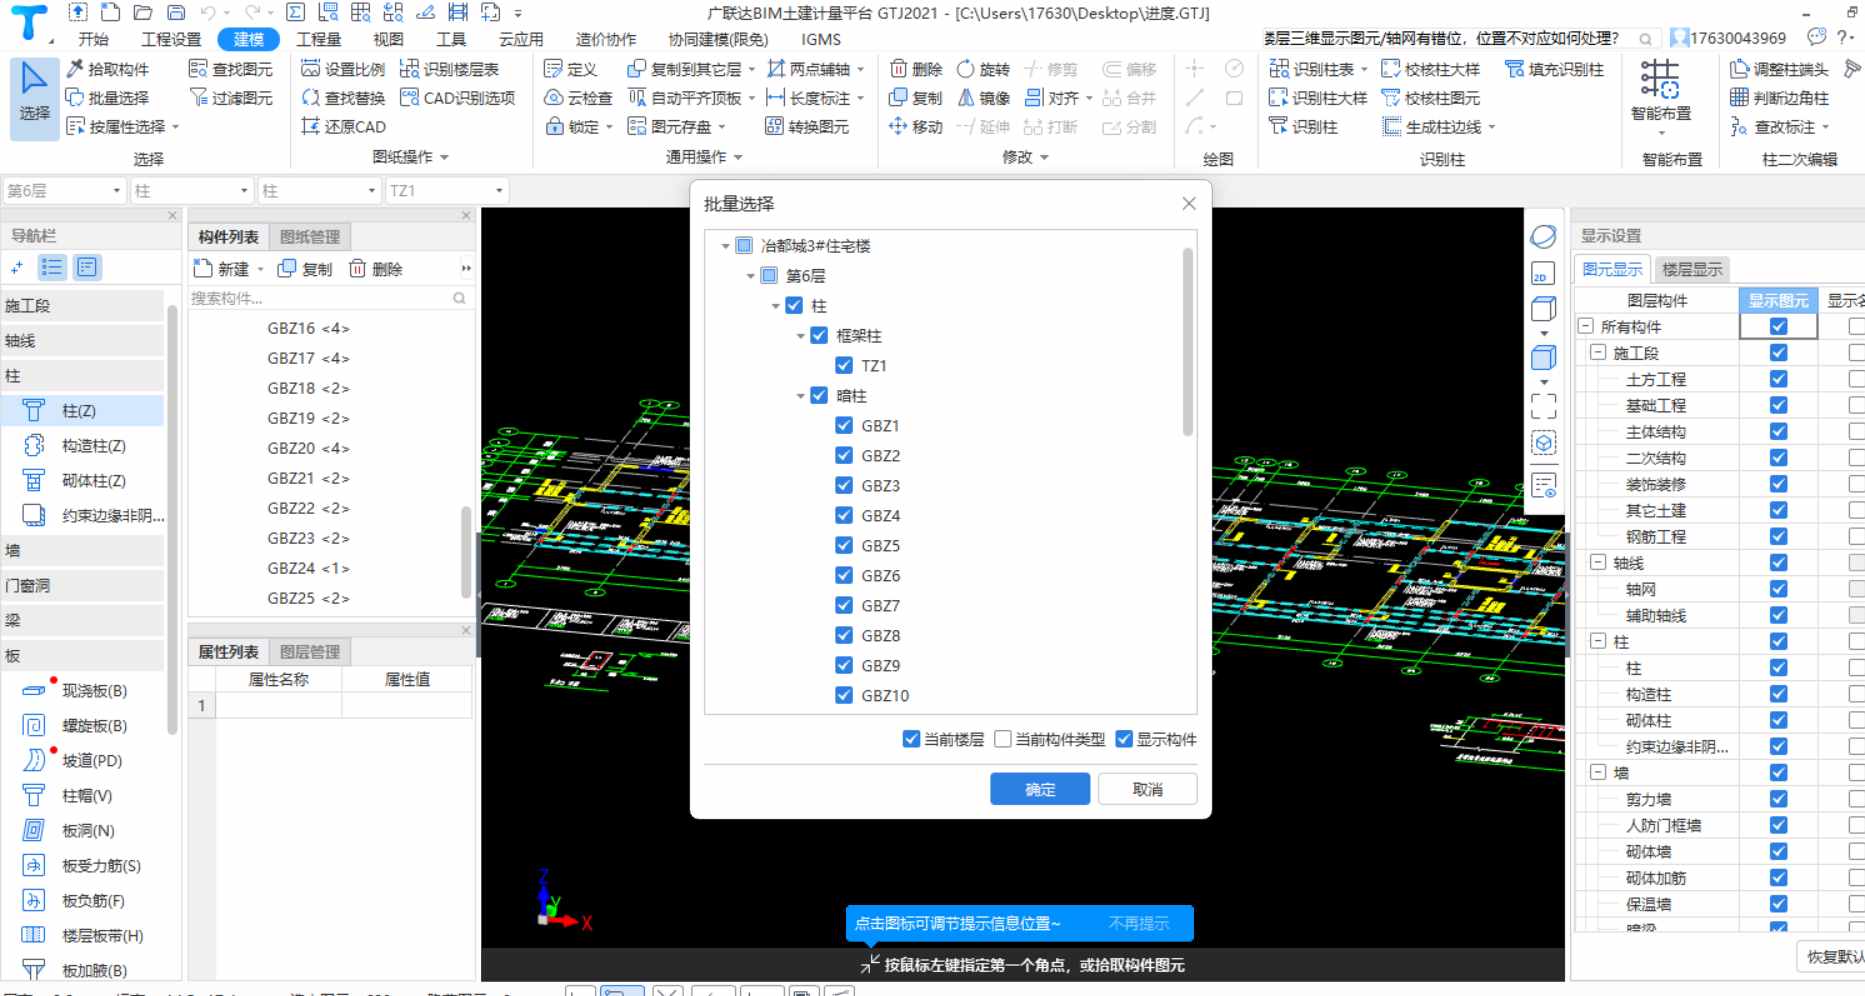
Task: Collapse the 第6层 node in batch select
Action: (x=751, y=276)
